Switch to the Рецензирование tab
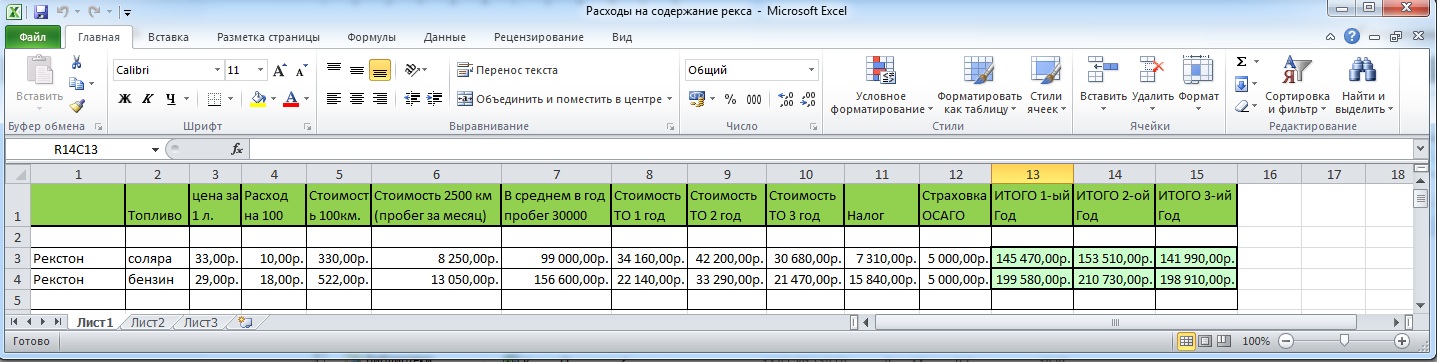Viewport: 1437px width, 362px height. (539, 37)
